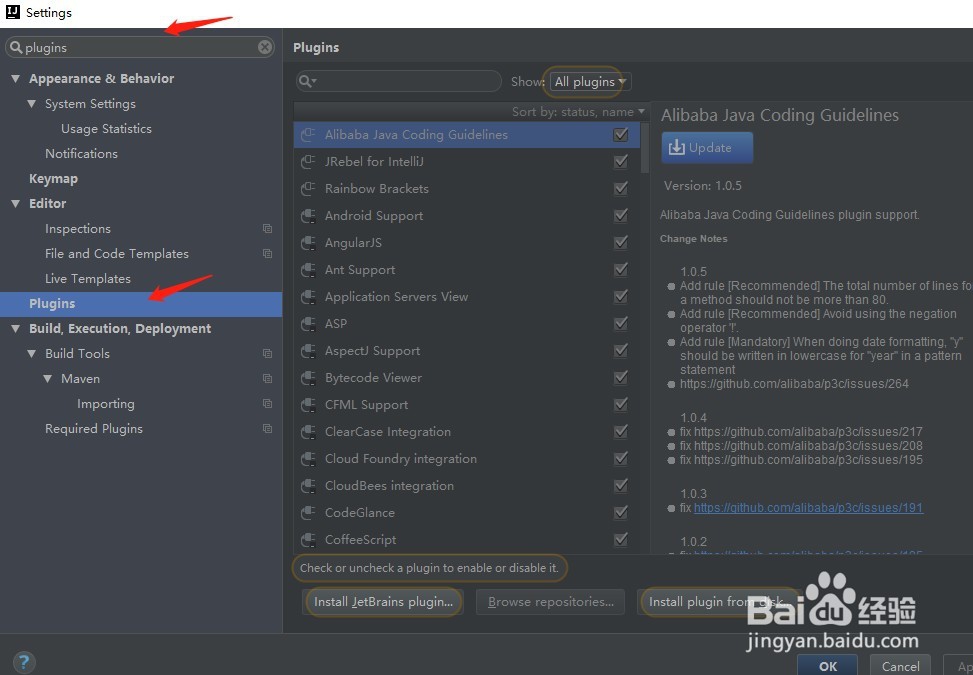
Task: Open the Keymap settings page
Action: [x=53, y=179]
